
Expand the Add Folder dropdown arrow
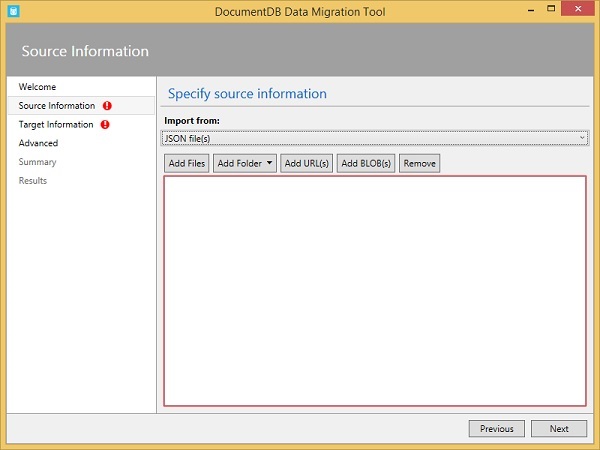coord(269,163)
